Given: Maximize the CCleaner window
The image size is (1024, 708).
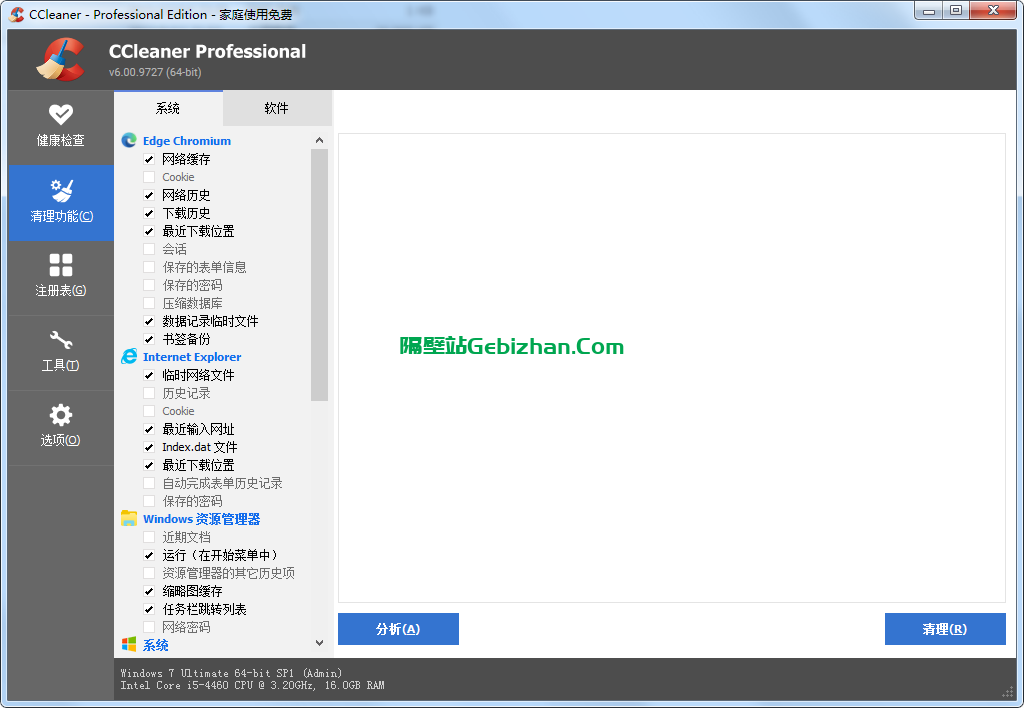Looking at the screenshot, I should pos(956,10).
